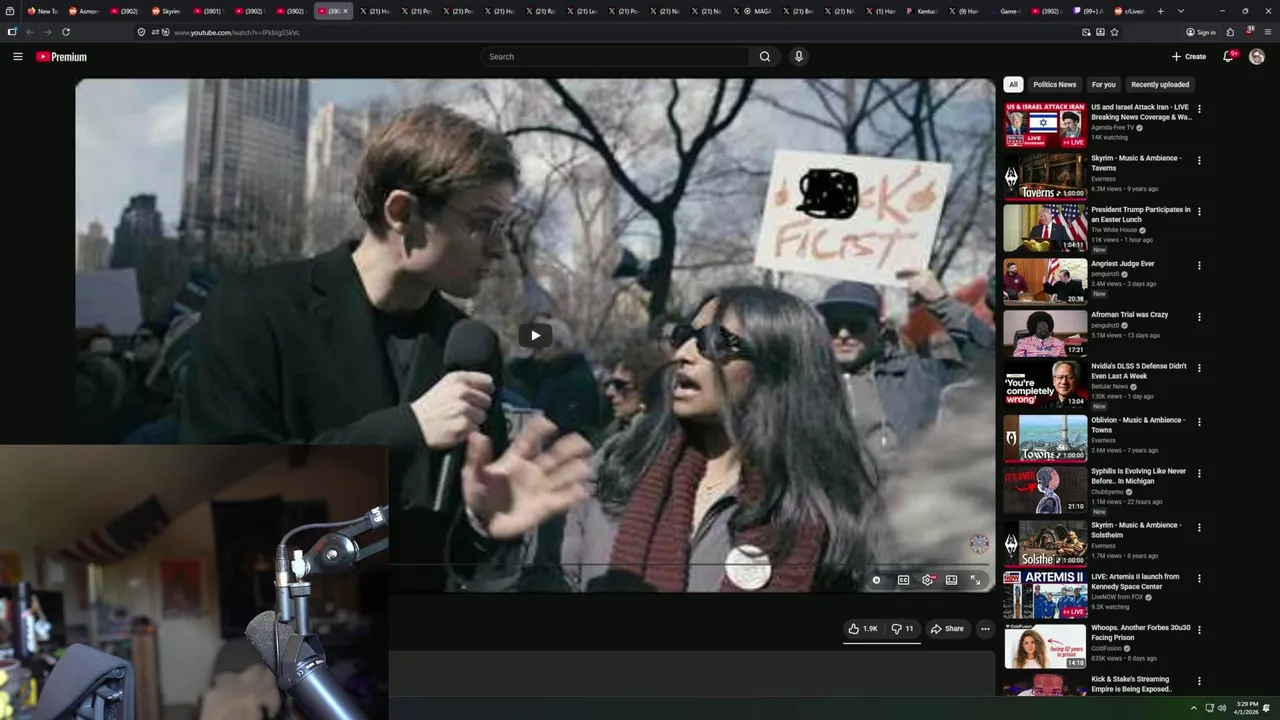Open menu for Oblivion Towns video
This screenshot has height=720, width=1280.
pos(1199,422)
